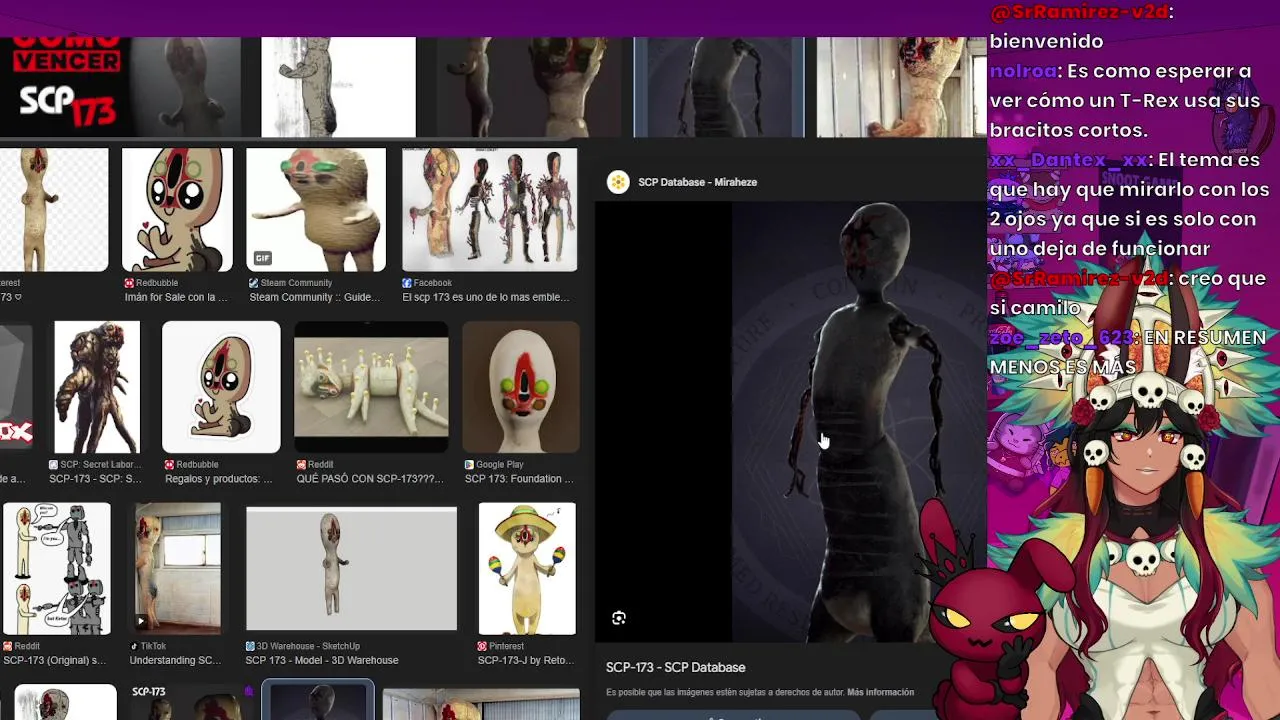
Task: Open the 'SCP-173 - SCP Database' title link
Action: click(x=675, y=667)
